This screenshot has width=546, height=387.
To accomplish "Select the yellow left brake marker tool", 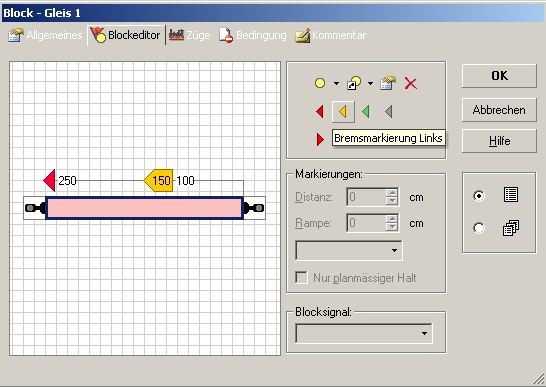I will click(x=343, y=112).
